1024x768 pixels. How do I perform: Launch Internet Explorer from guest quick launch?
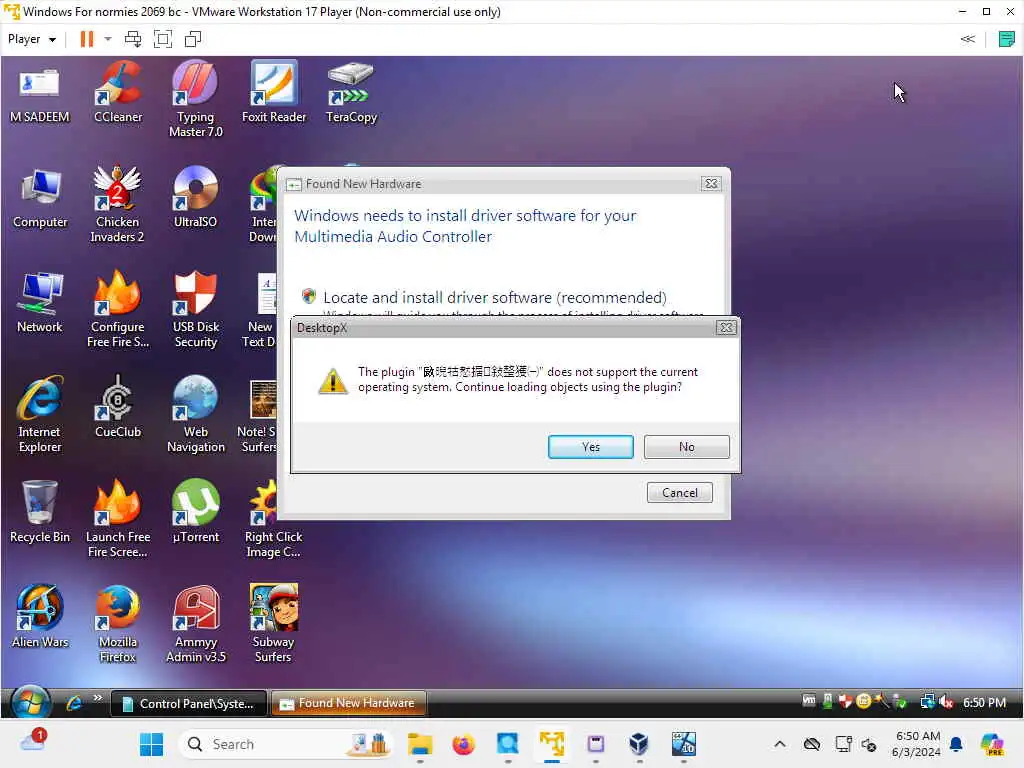coord(74,703)
